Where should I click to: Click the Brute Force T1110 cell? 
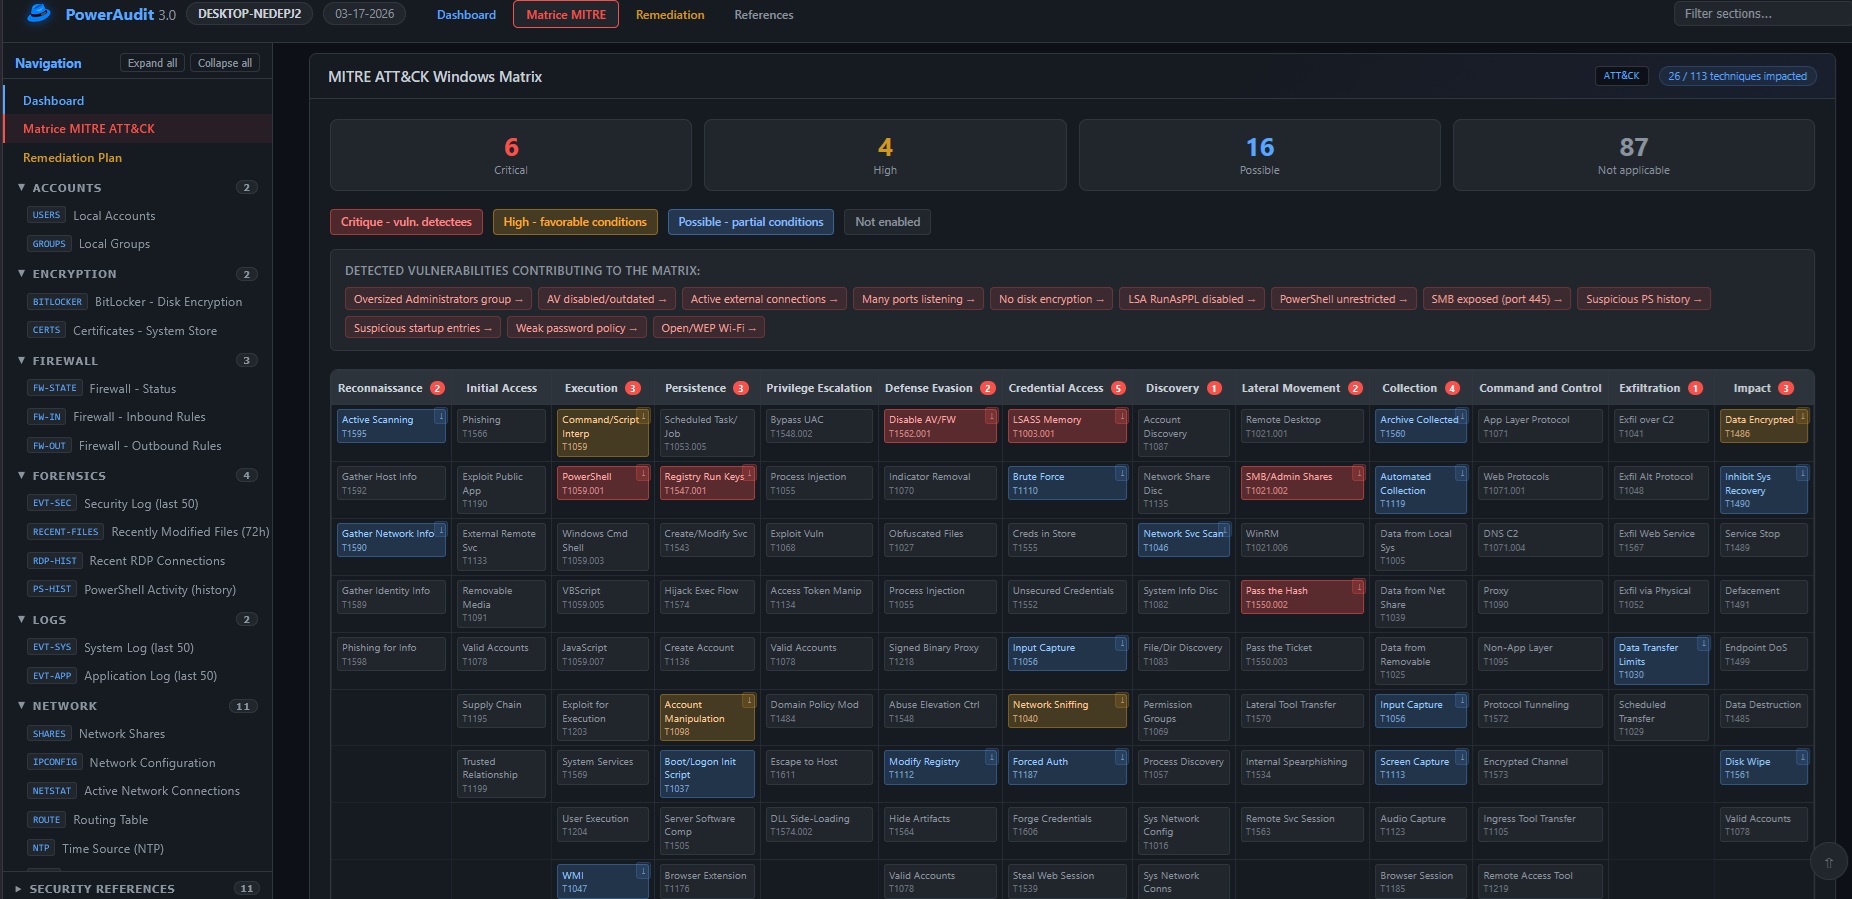coord(1067,484)
